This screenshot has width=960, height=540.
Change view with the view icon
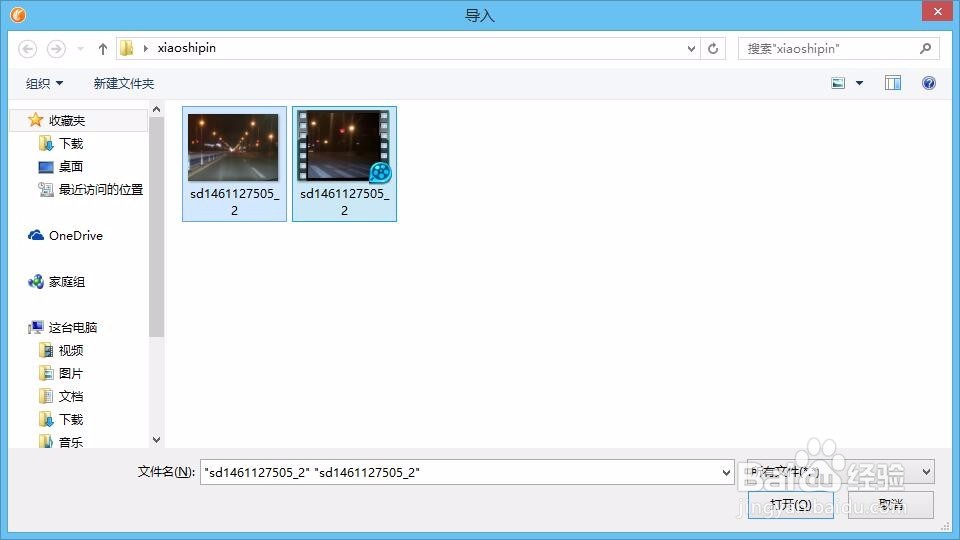pos(838,83)
